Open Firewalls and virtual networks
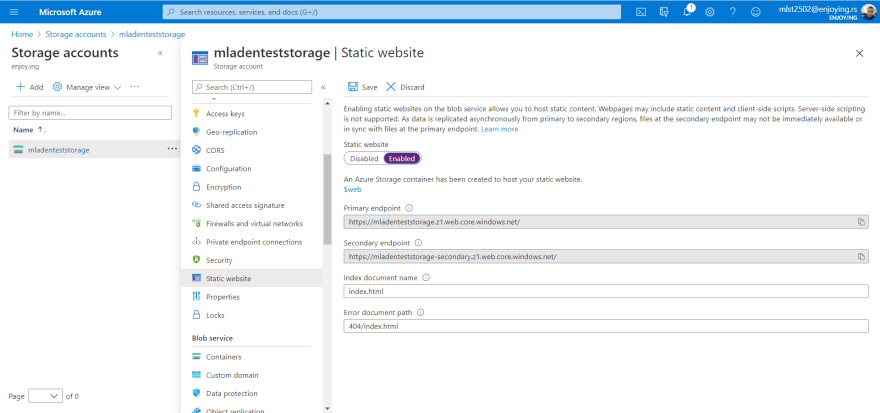 [254, 223]
